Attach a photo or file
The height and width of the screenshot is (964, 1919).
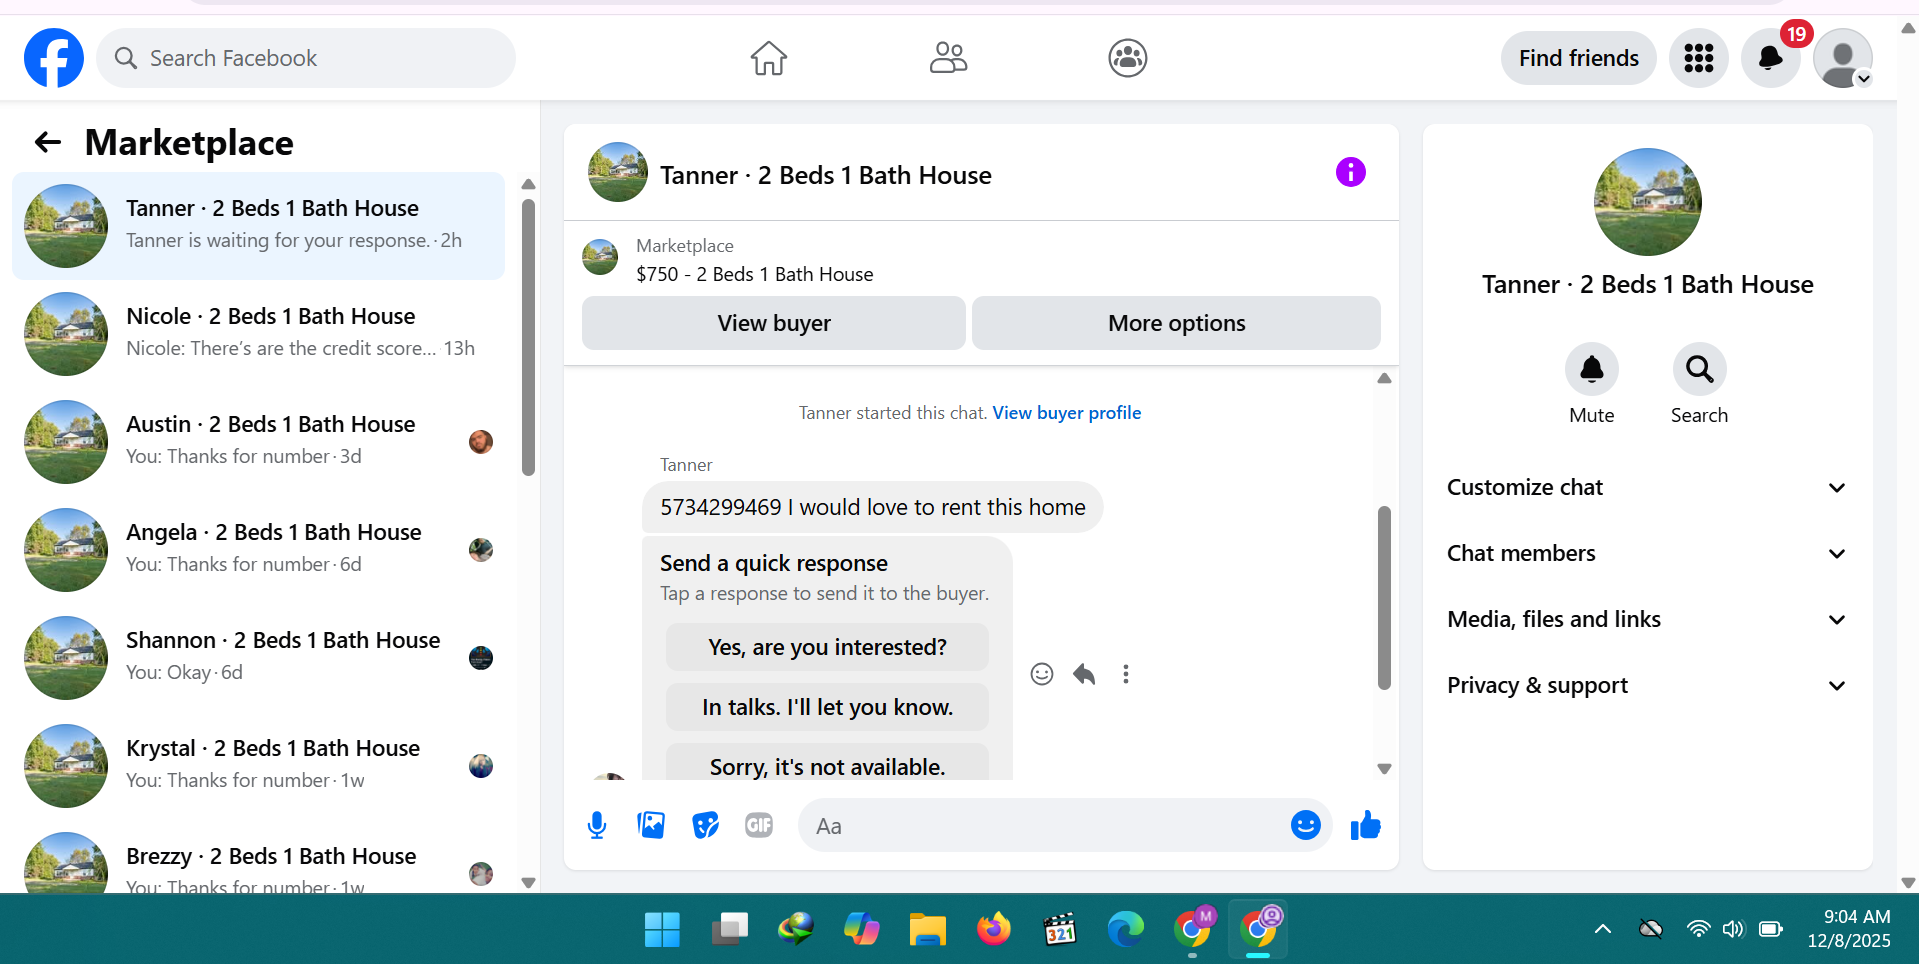pos(651,825)
